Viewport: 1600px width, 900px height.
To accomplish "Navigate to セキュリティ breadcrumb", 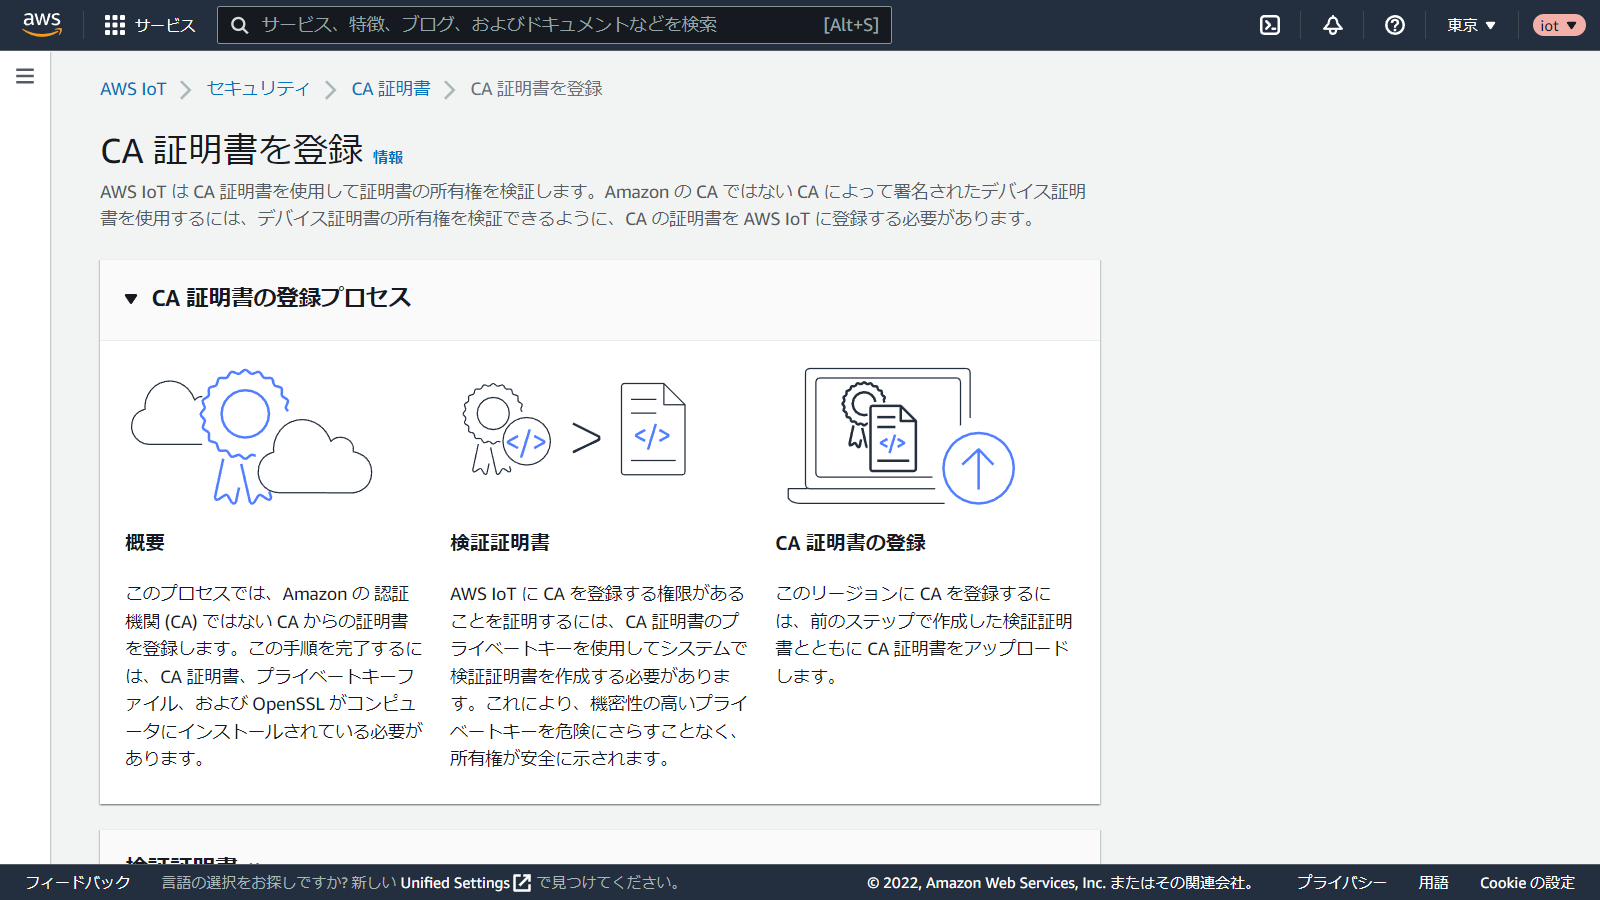I will pos(258,89).
